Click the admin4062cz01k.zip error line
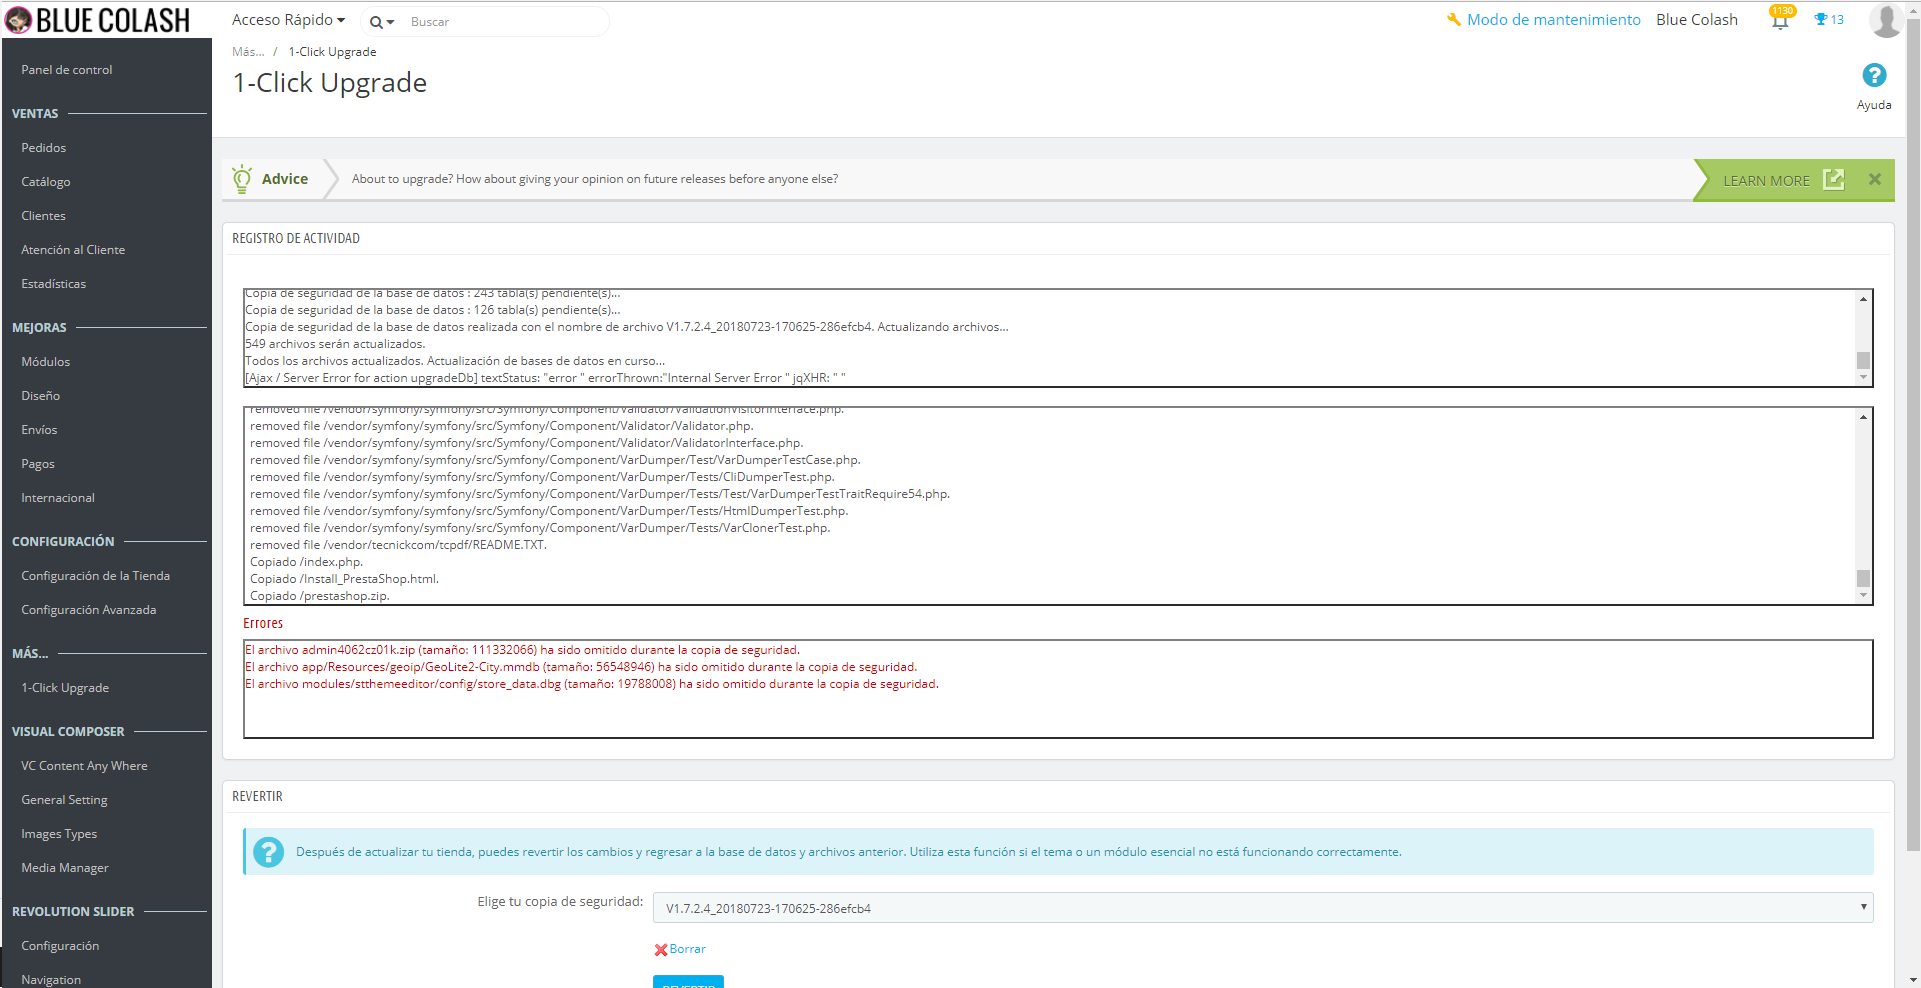This screenshot has height=988, width=1921. point(522,650)
